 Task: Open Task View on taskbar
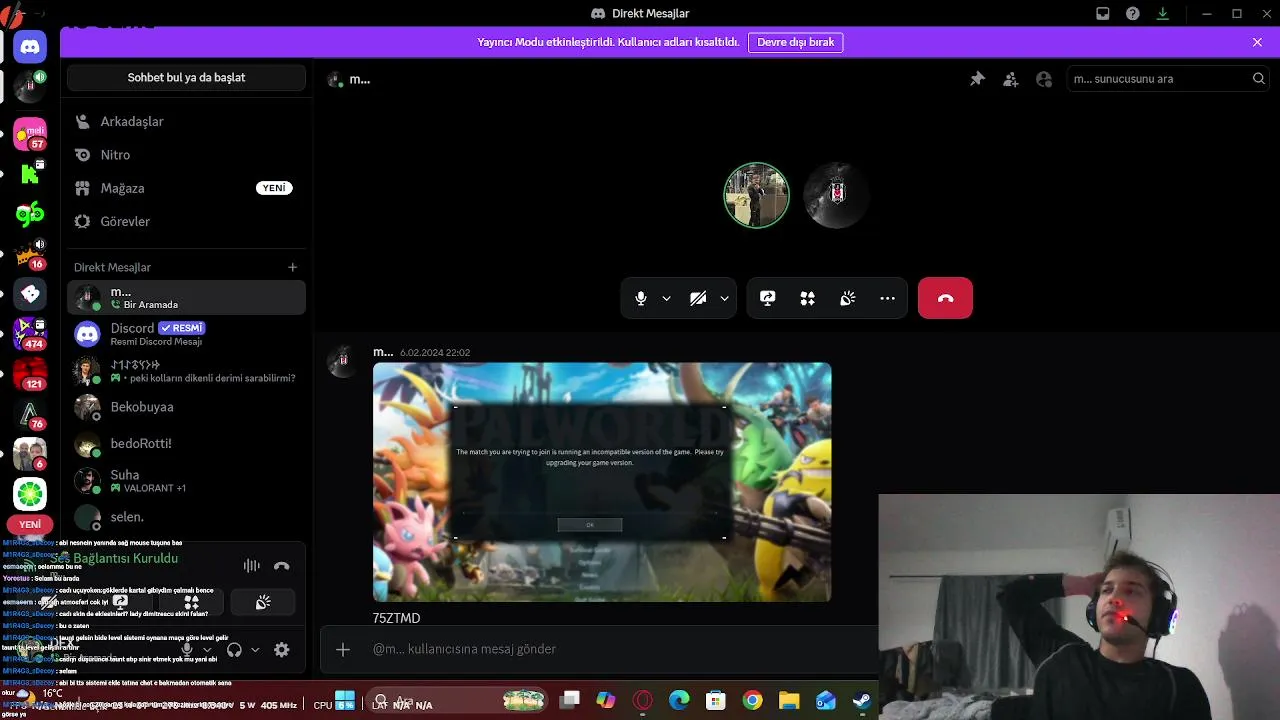pyautogui.click(x=570, y=701)
